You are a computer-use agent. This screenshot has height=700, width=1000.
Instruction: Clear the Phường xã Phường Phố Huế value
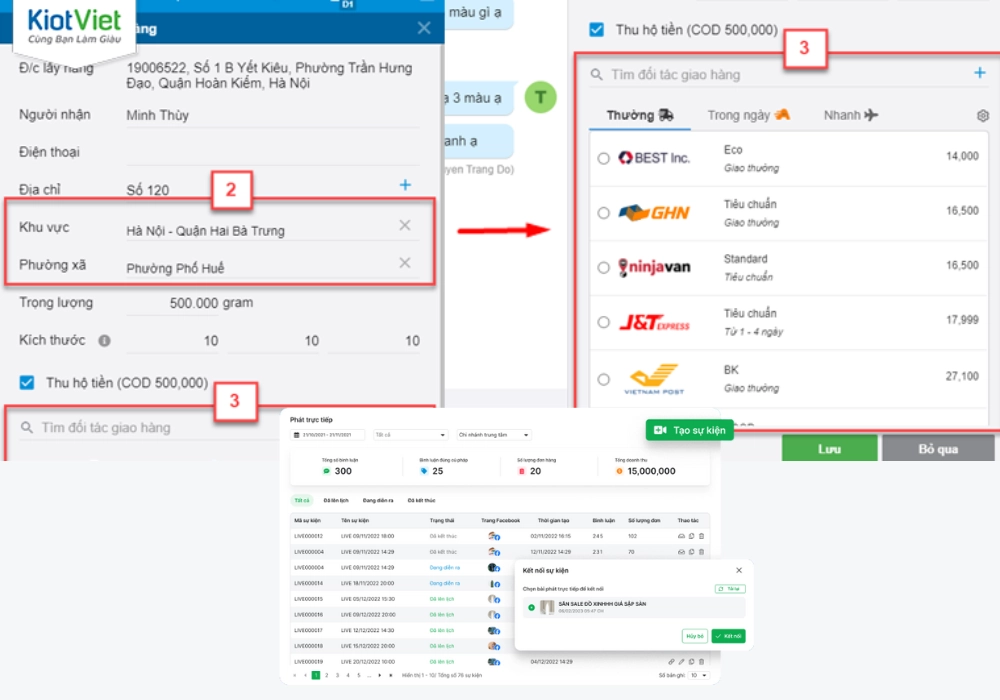[404, 263]
